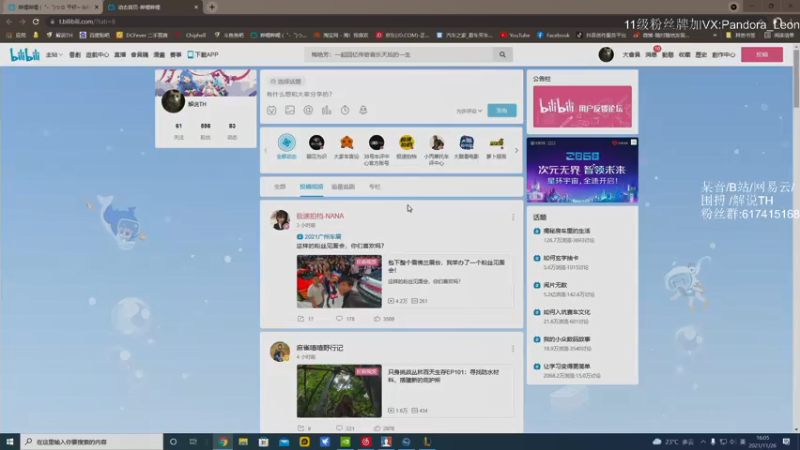
Task: Expand the 主站 dropdown in navigation
Action: point(54,55)
